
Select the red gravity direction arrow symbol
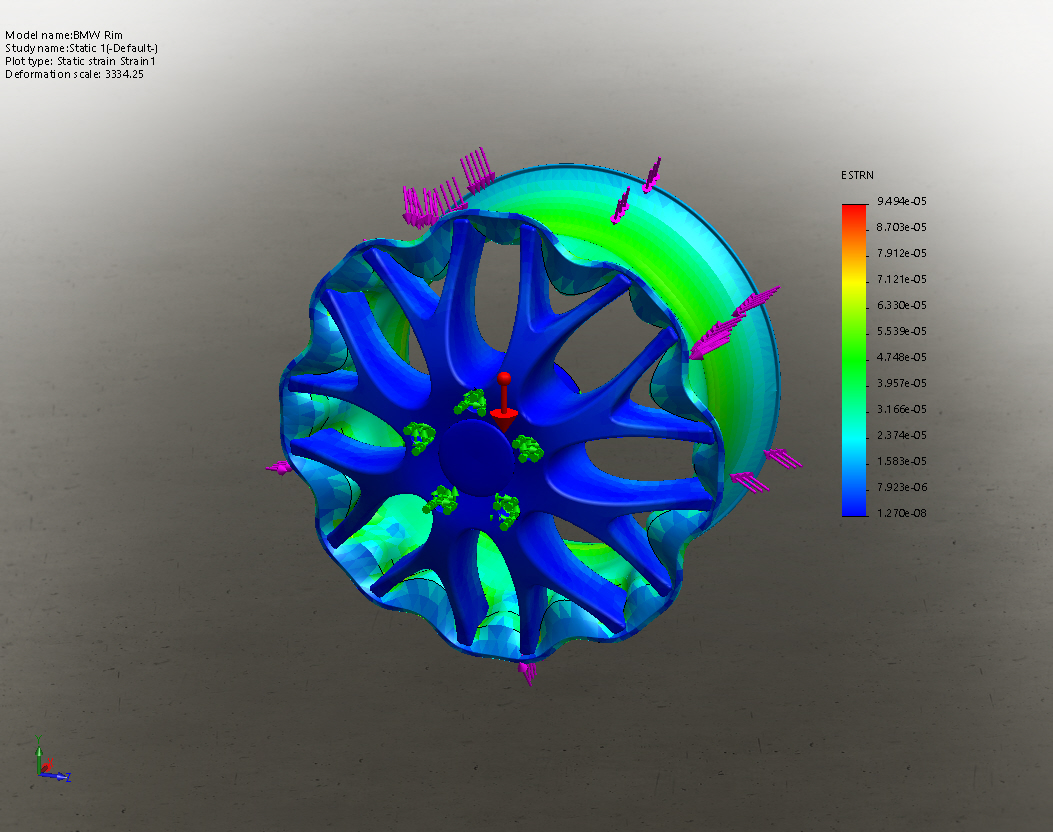click(504, 403)
